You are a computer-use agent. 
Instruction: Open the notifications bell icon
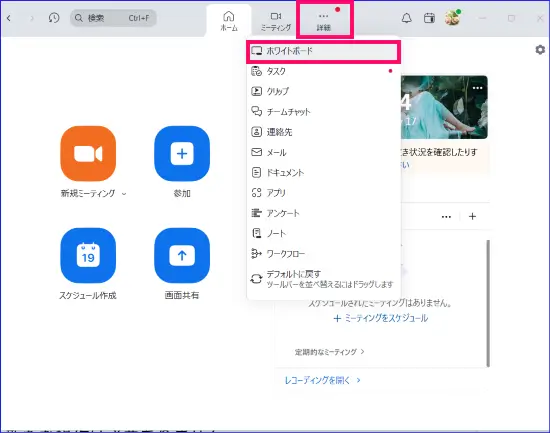pyautogui.click(x=407, y=18)
